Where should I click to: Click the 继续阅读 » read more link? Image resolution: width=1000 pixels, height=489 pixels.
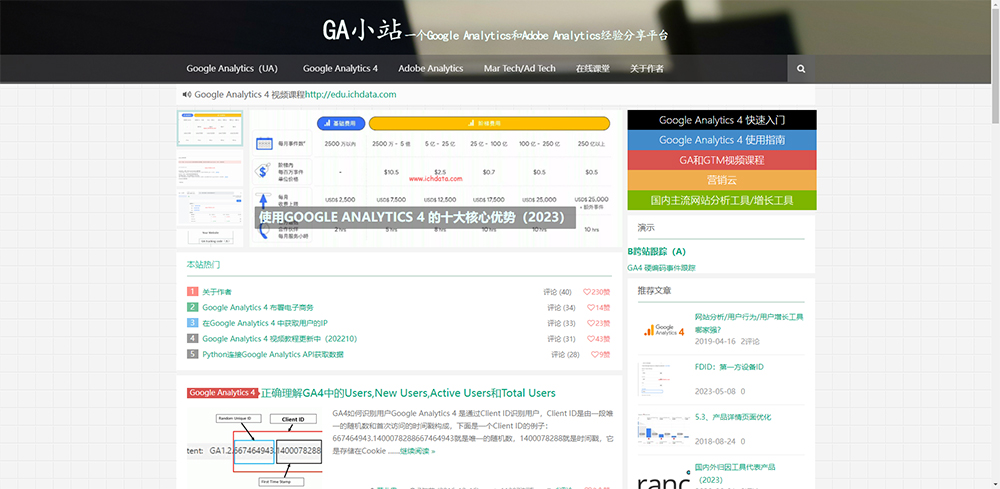417,451
